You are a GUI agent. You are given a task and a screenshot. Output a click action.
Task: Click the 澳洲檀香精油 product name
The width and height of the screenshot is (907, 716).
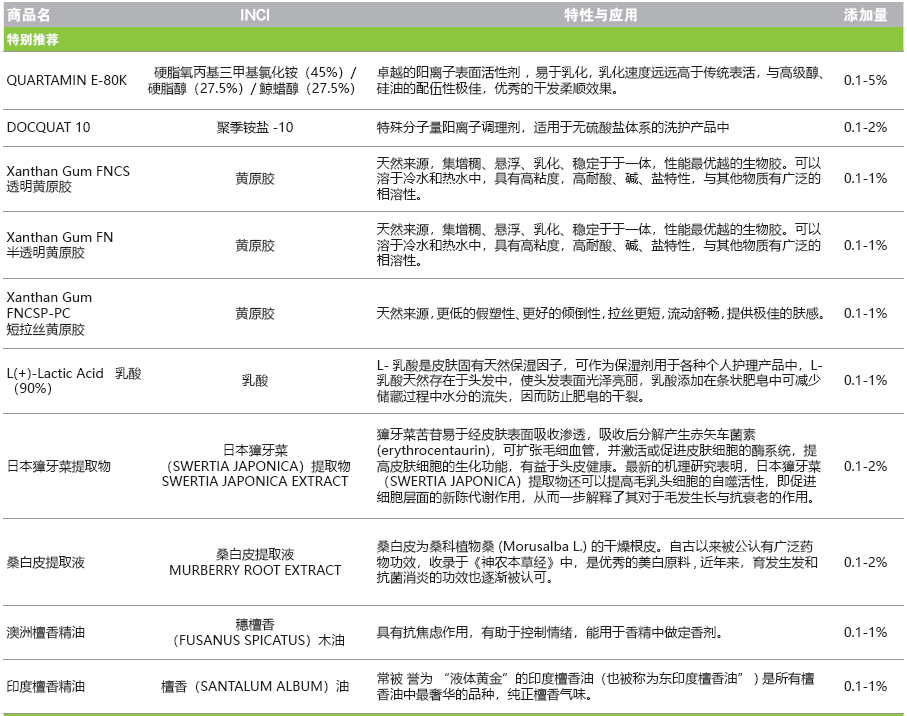point(46,632)
